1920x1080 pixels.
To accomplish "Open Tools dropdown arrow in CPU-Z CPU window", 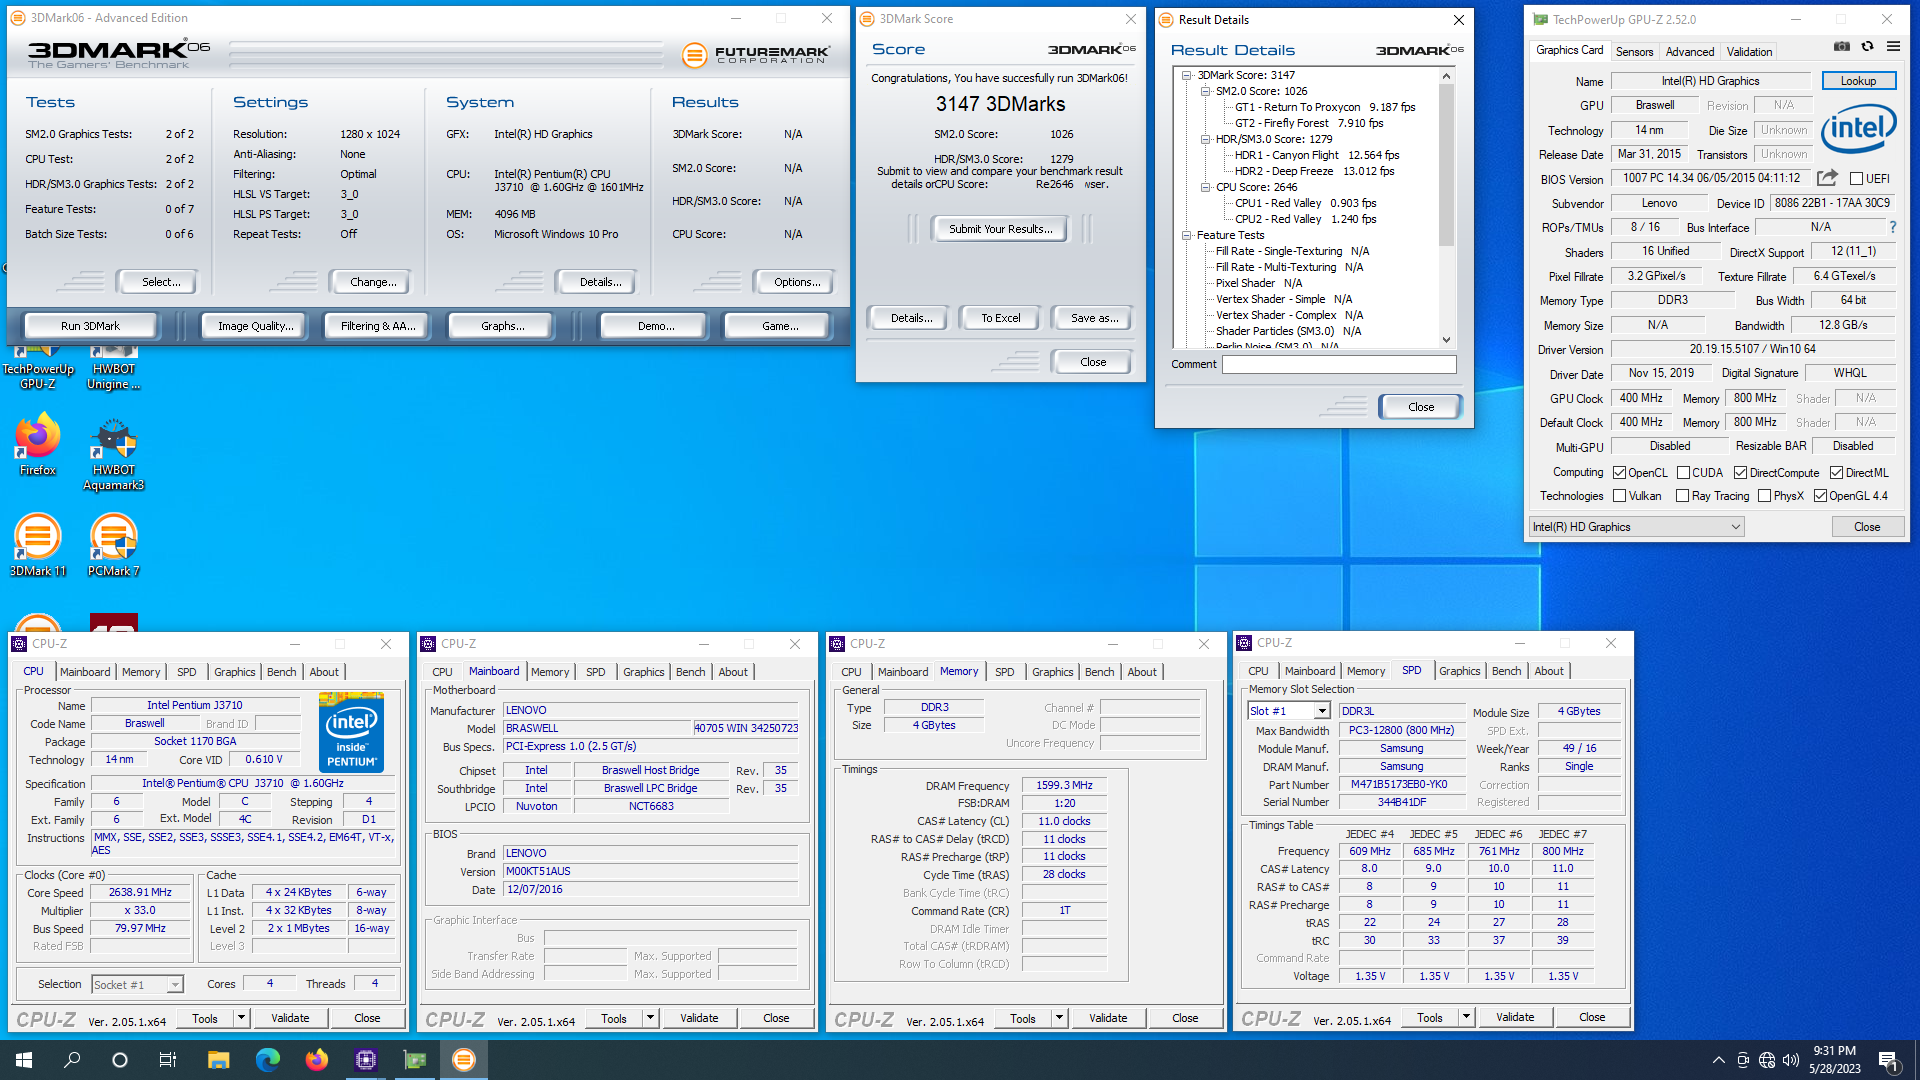I will pyautogui.click(x=241, y=1018).
